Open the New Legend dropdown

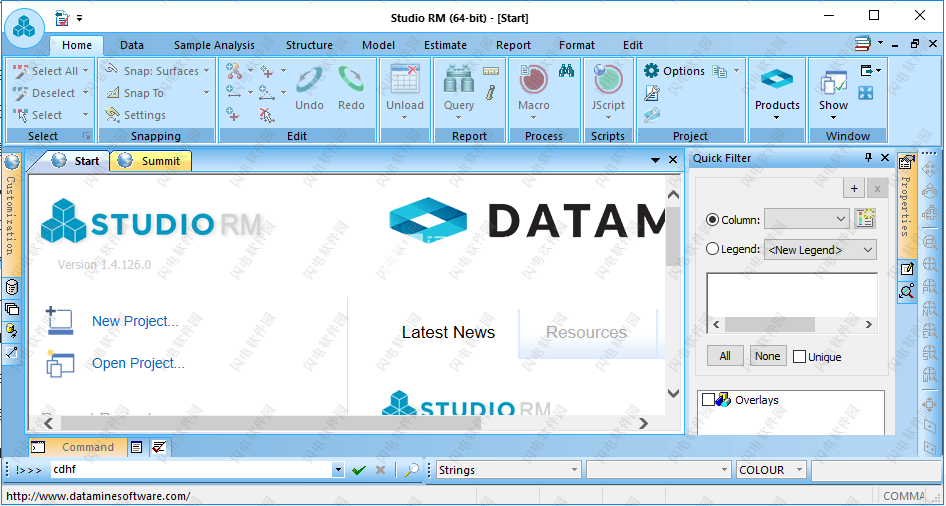820,249
